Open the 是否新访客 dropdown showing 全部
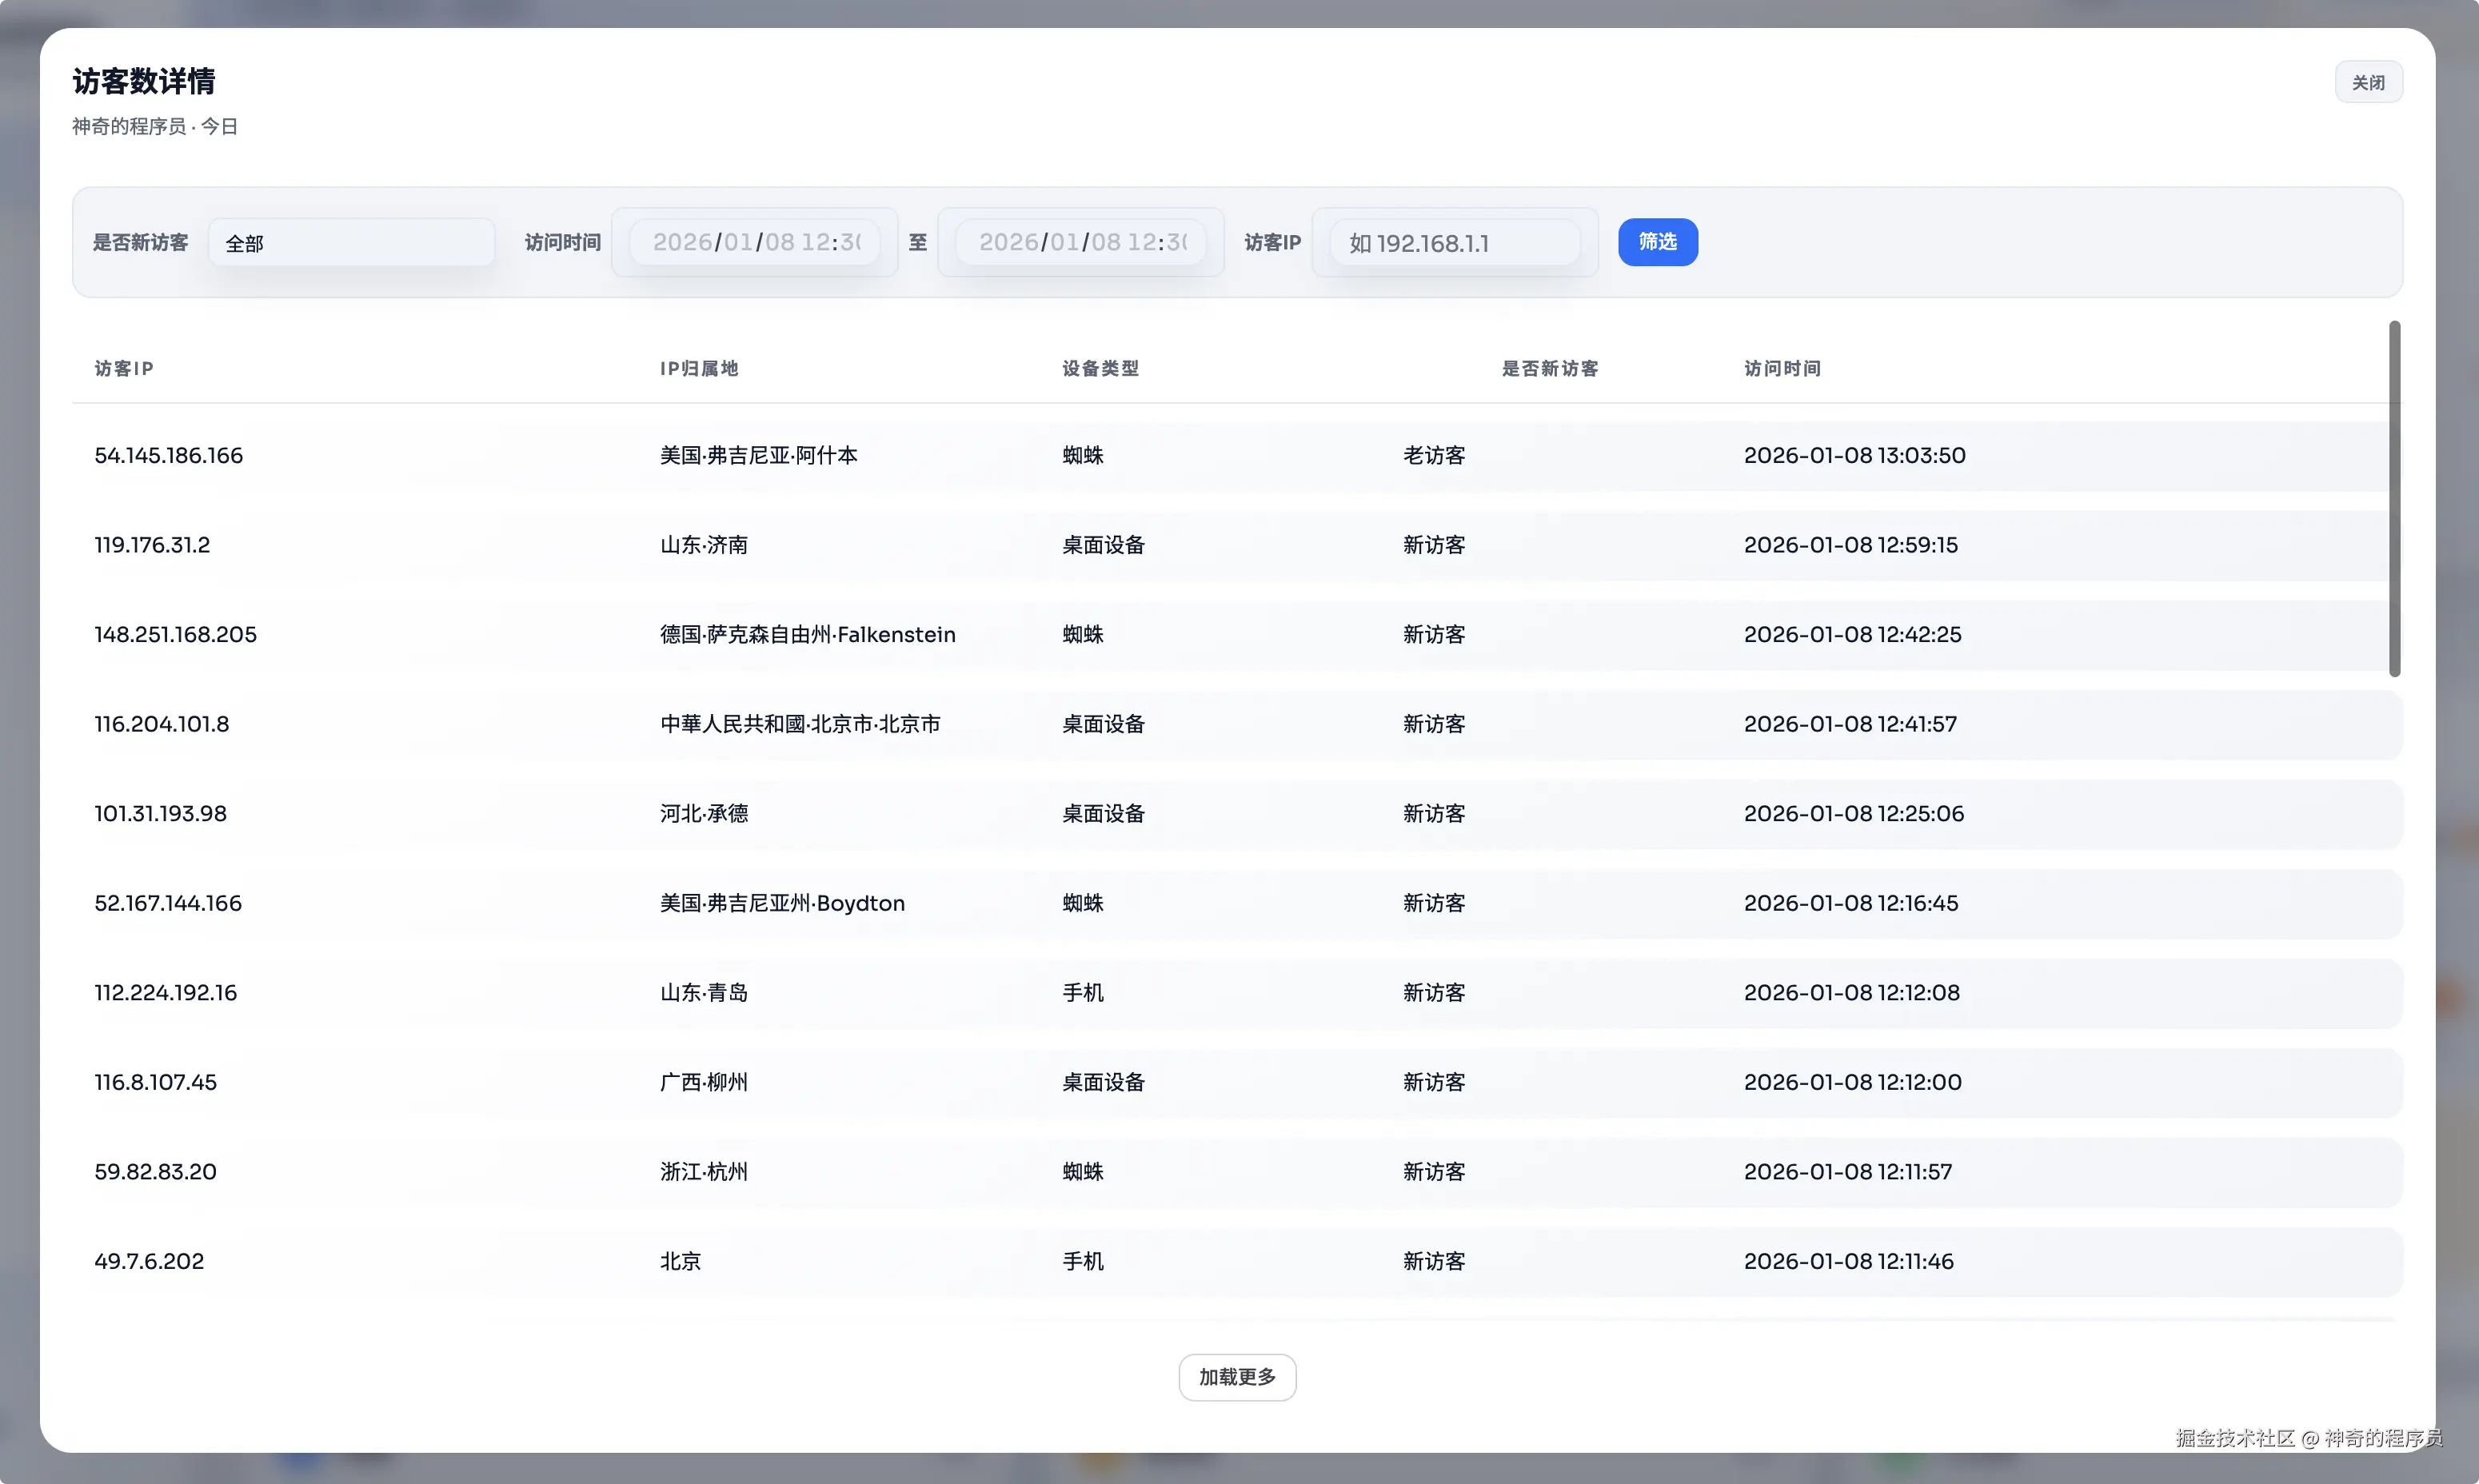2479x1484 pixels. point(351,243)
